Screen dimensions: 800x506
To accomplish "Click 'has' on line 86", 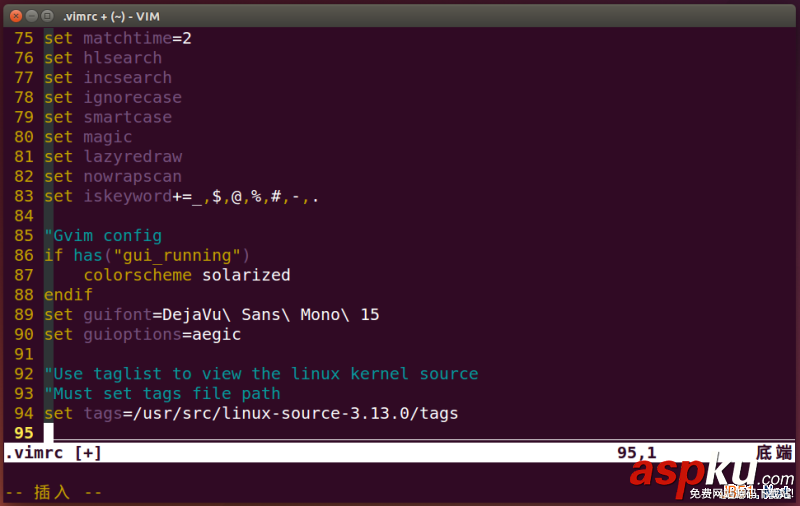I will point(88,256).
